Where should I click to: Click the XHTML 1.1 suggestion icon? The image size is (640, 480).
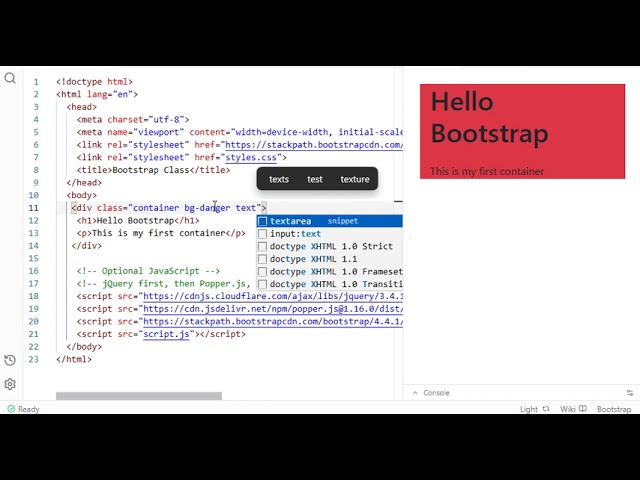click(262, 259)
